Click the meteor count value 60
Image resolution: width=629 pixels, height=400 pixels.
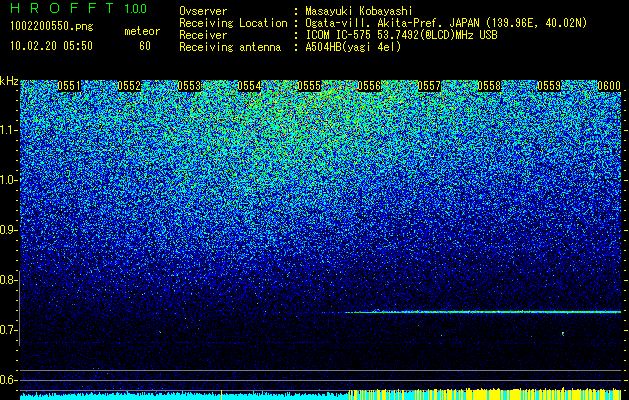click(145, 46)
